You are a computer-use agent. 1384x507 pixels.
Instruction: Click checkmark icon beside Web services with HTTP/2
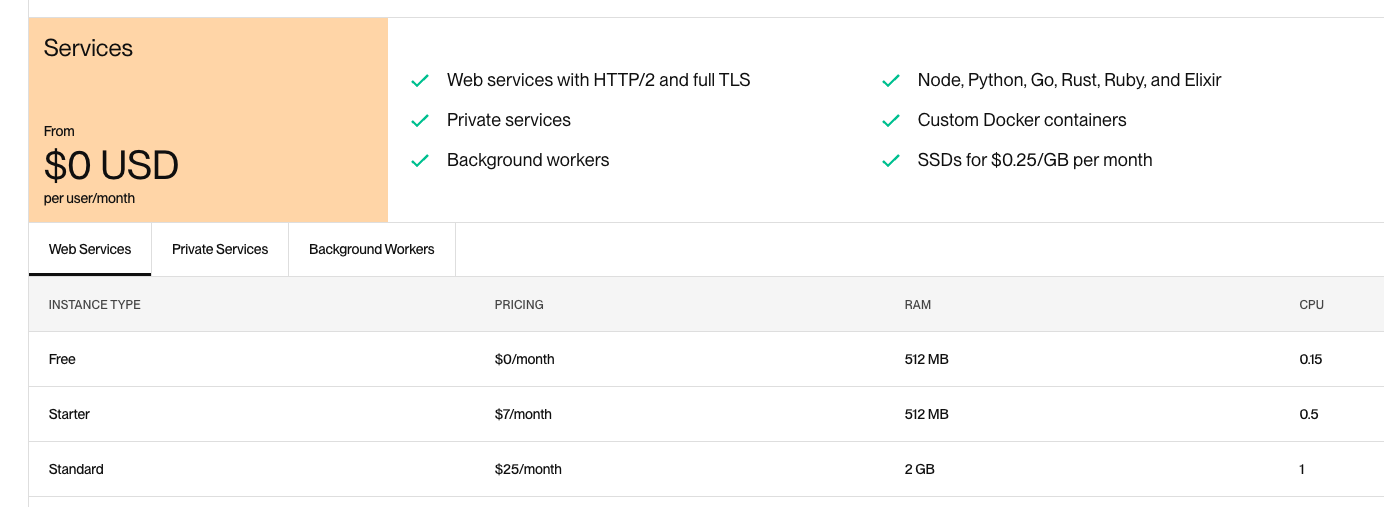click(420, 80)
